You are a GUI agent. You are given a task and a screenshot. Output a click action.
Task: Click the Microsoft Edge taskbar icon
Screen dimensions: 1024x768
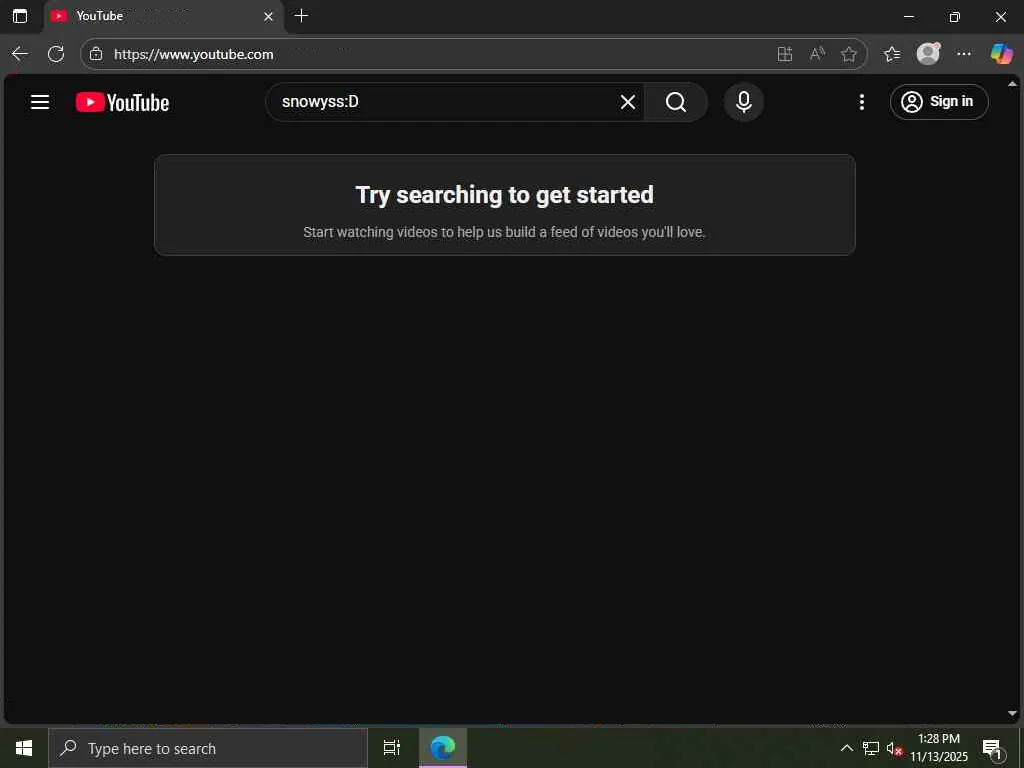pos(443,748)
